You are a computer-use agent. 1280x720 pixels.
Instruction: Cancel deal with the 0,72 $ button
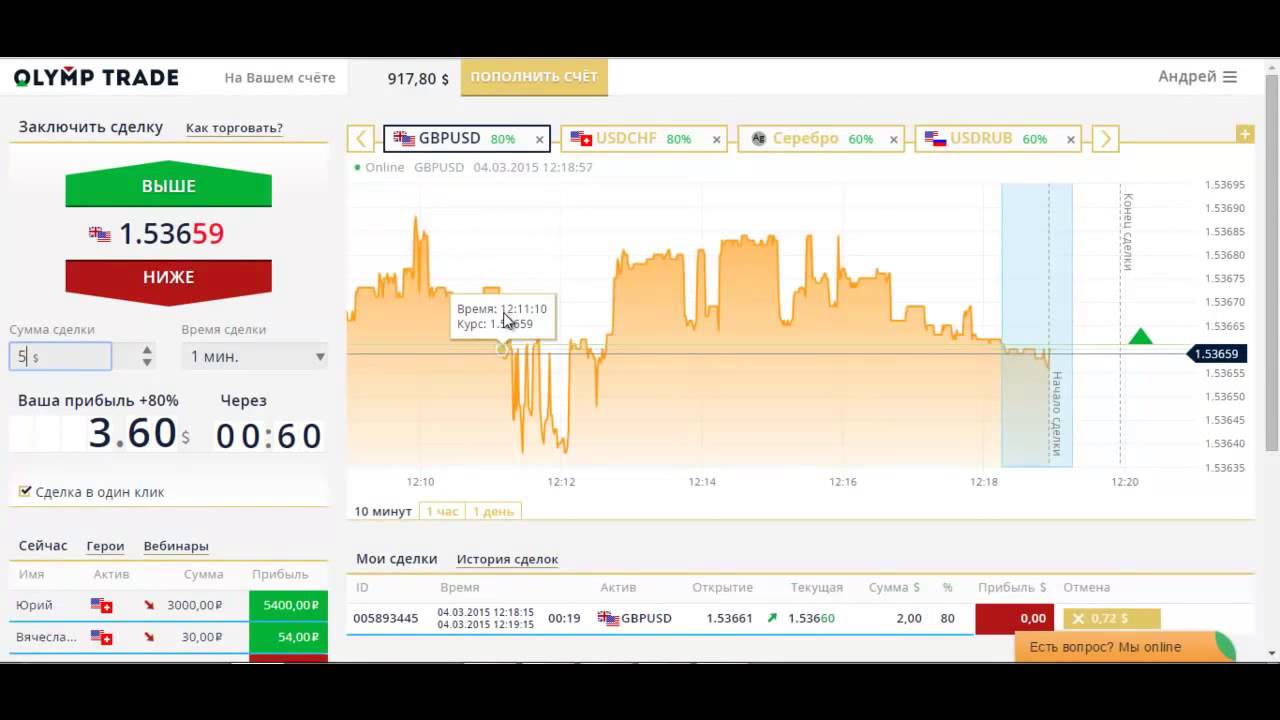1112,618
